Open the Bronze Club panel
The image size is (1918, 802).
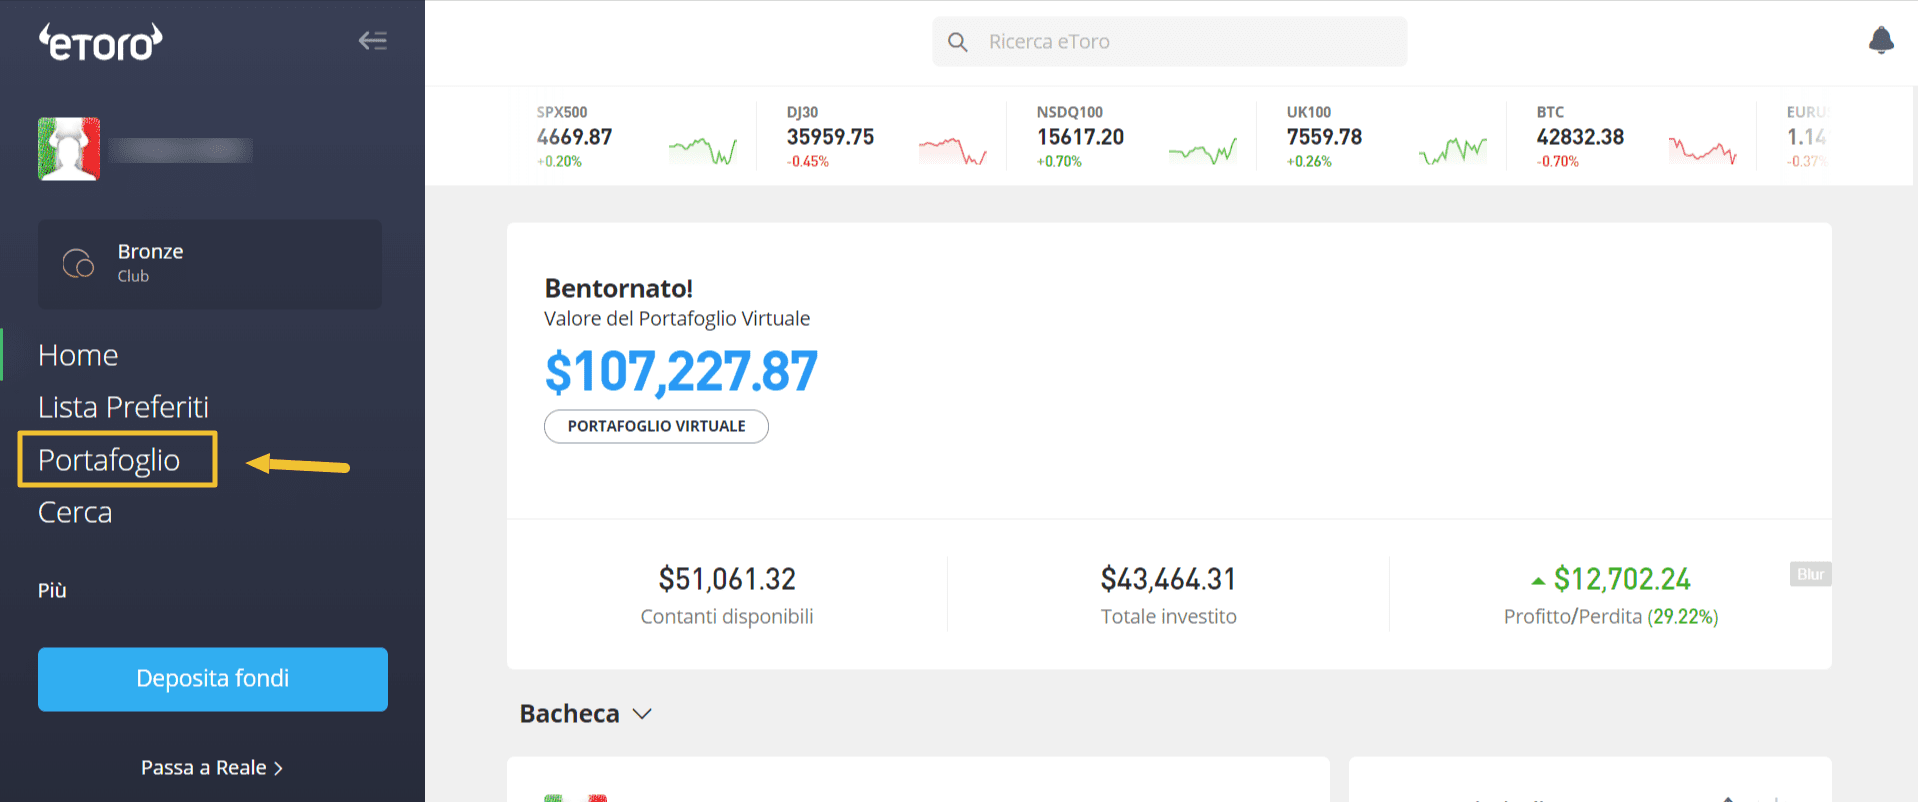pyautogui.click(x=210, y=264)
